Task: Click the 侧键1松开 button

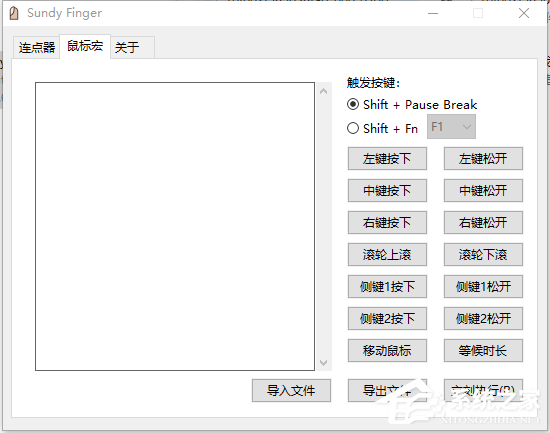Action: (483, 286)
